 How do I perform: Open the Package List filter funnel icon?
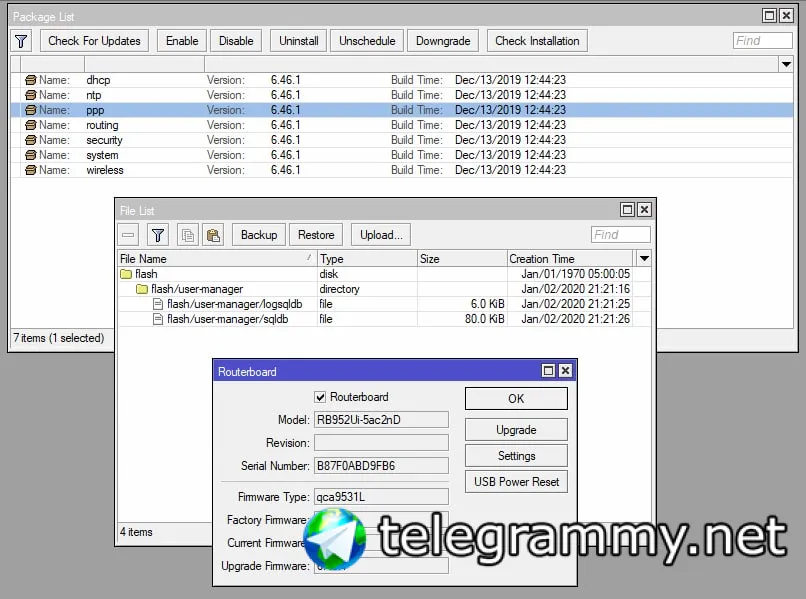pos(21,41)
